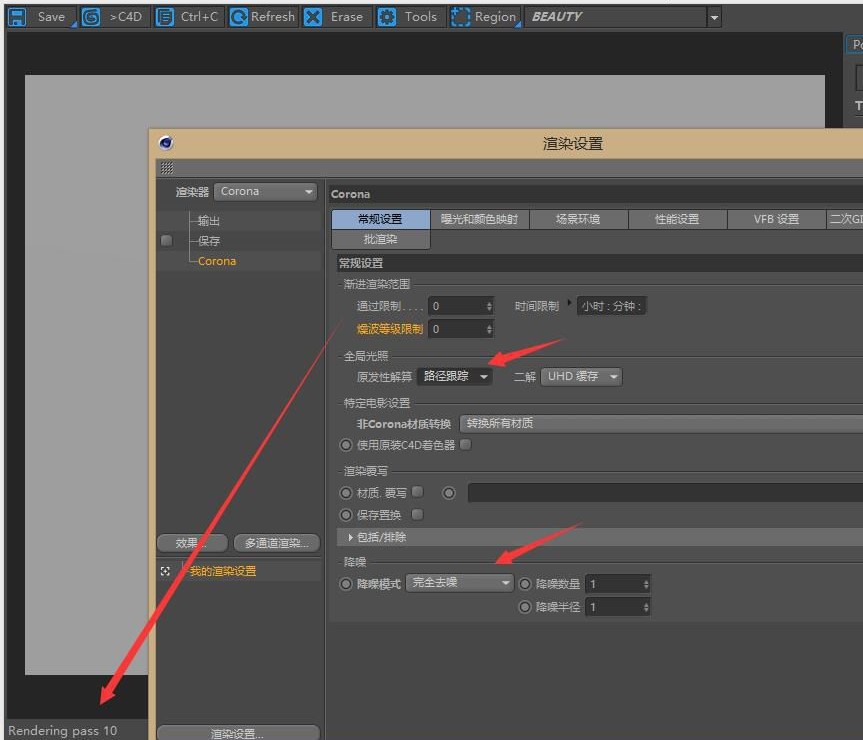Viewport: 863px width, 740px height.
Task: Click the expand icon beside 我的渲染设置
Action: (165, 571)
